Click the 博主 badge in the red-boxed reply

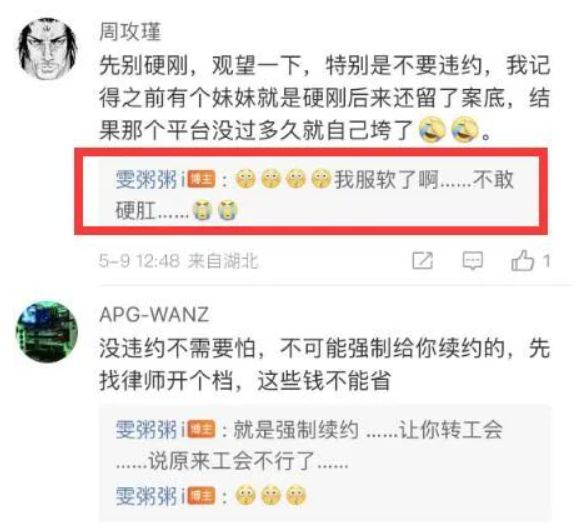point(201,180)
